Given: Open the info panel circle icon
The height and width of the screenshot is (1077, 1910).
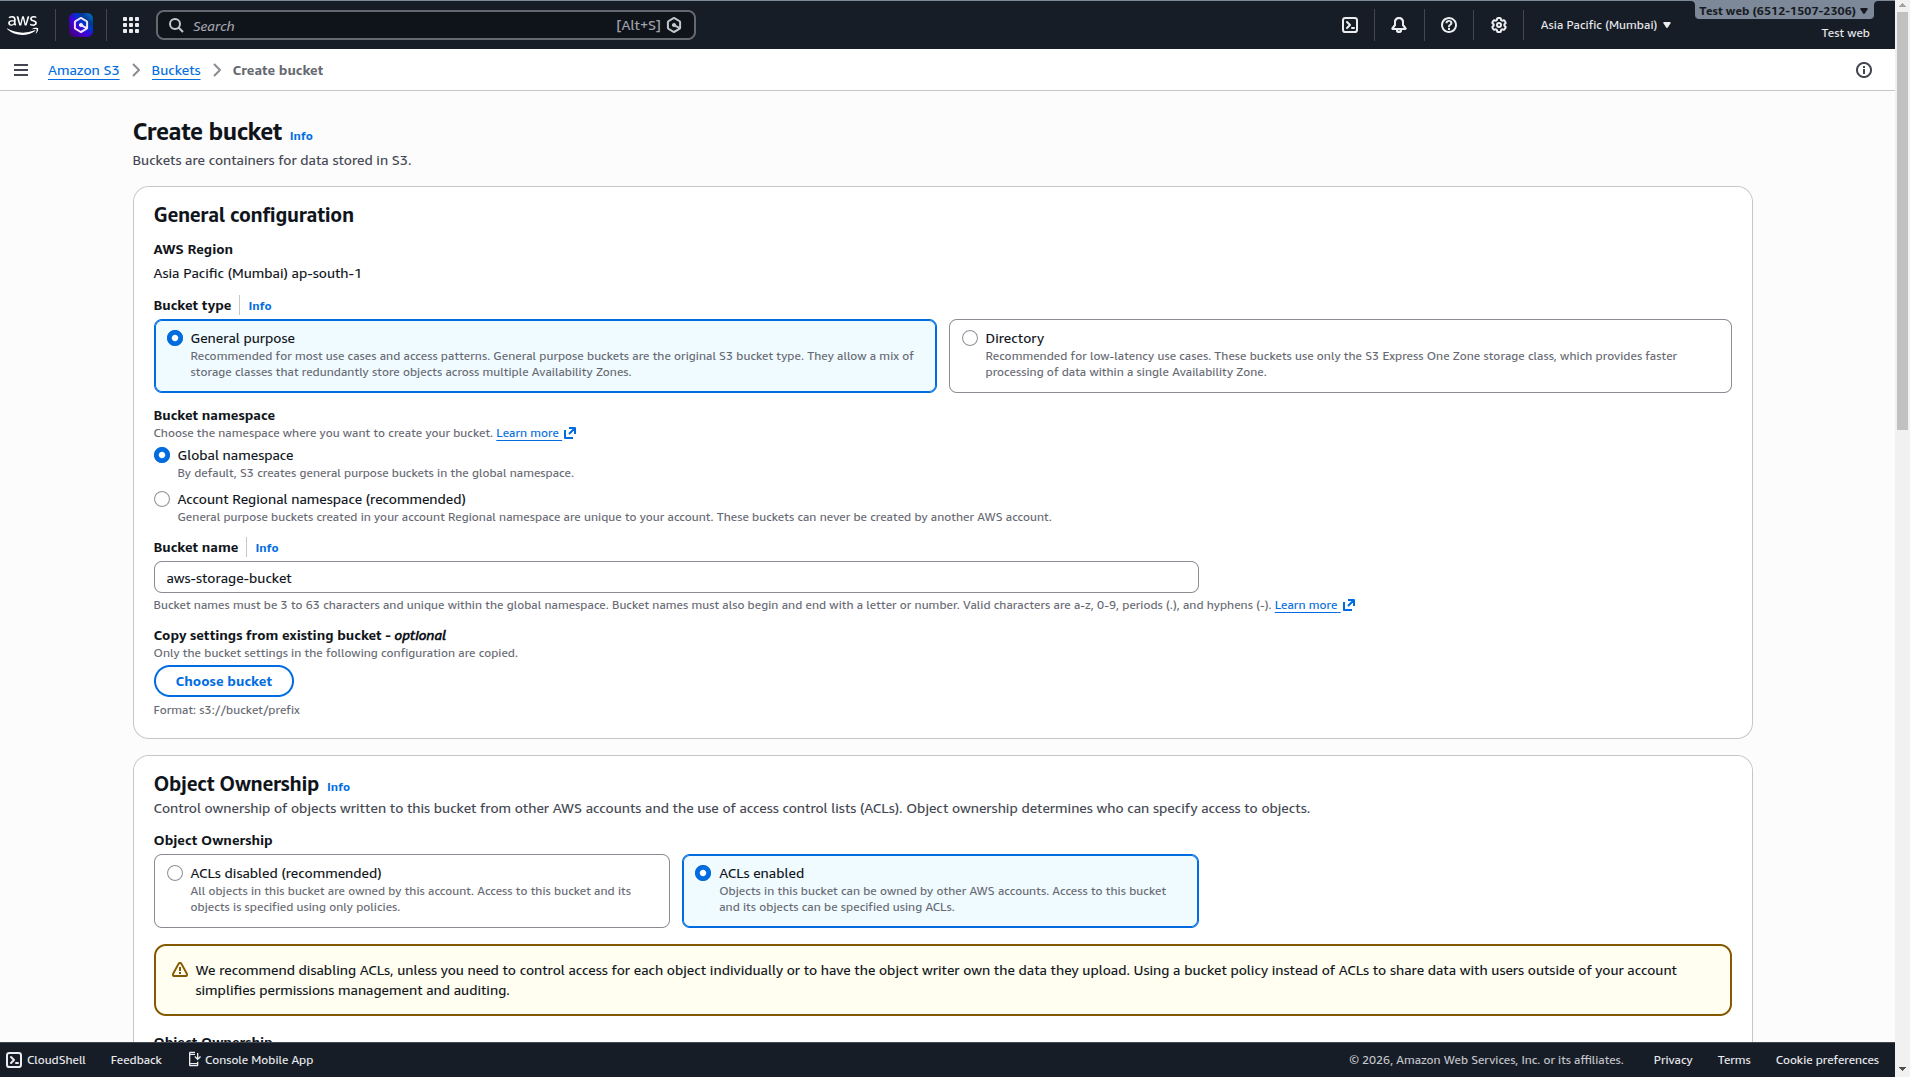Looking at the screenshot, I should click(x=1864, y=70).
